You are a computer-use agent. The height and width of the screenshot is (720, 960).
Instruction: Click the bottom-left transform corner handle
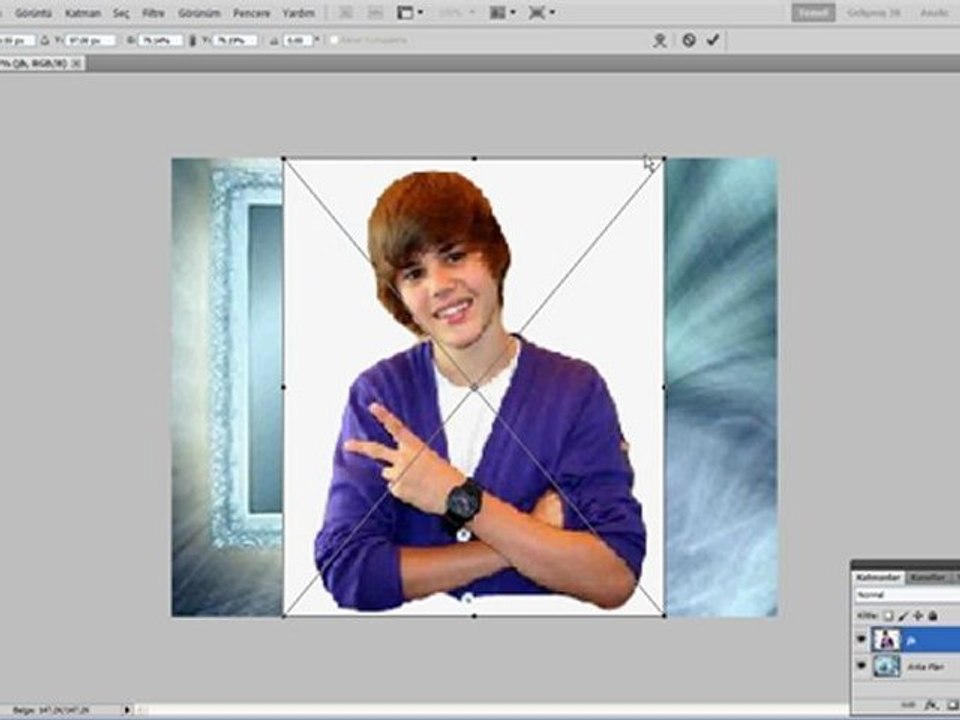(283, 616)
